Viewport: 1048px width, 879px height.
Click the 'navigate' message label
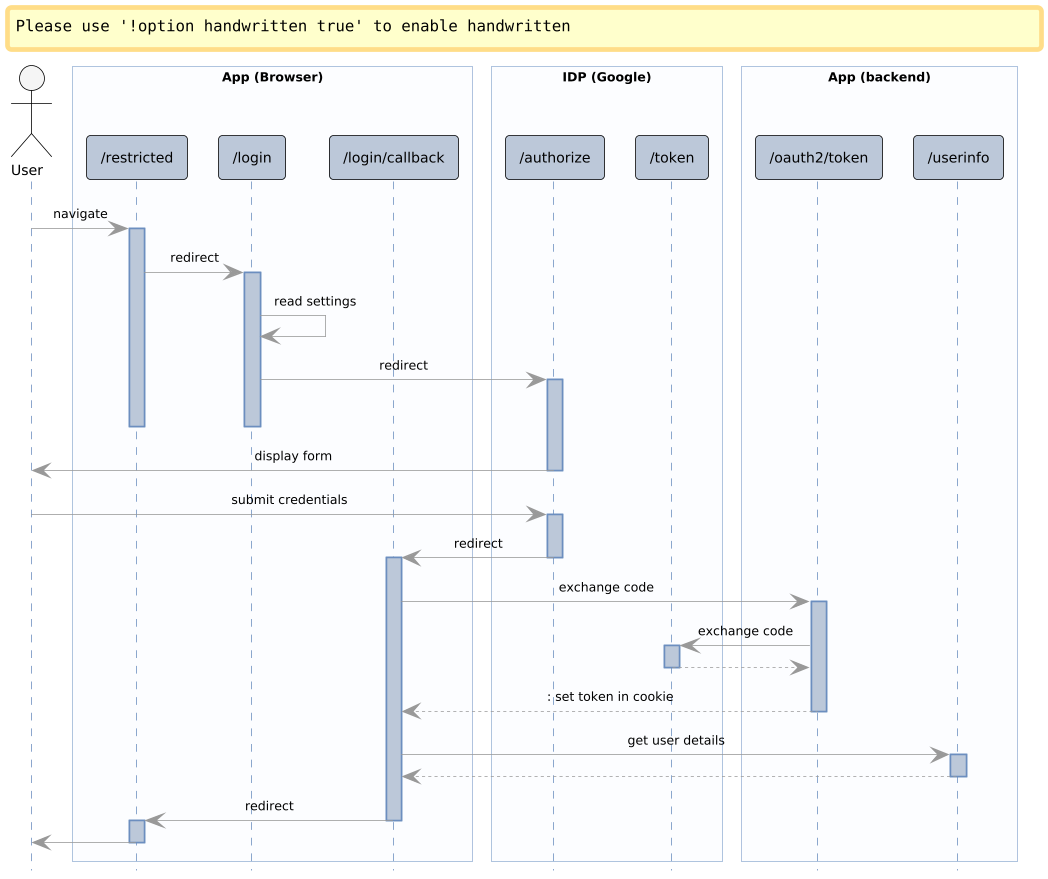pos(80,214)
